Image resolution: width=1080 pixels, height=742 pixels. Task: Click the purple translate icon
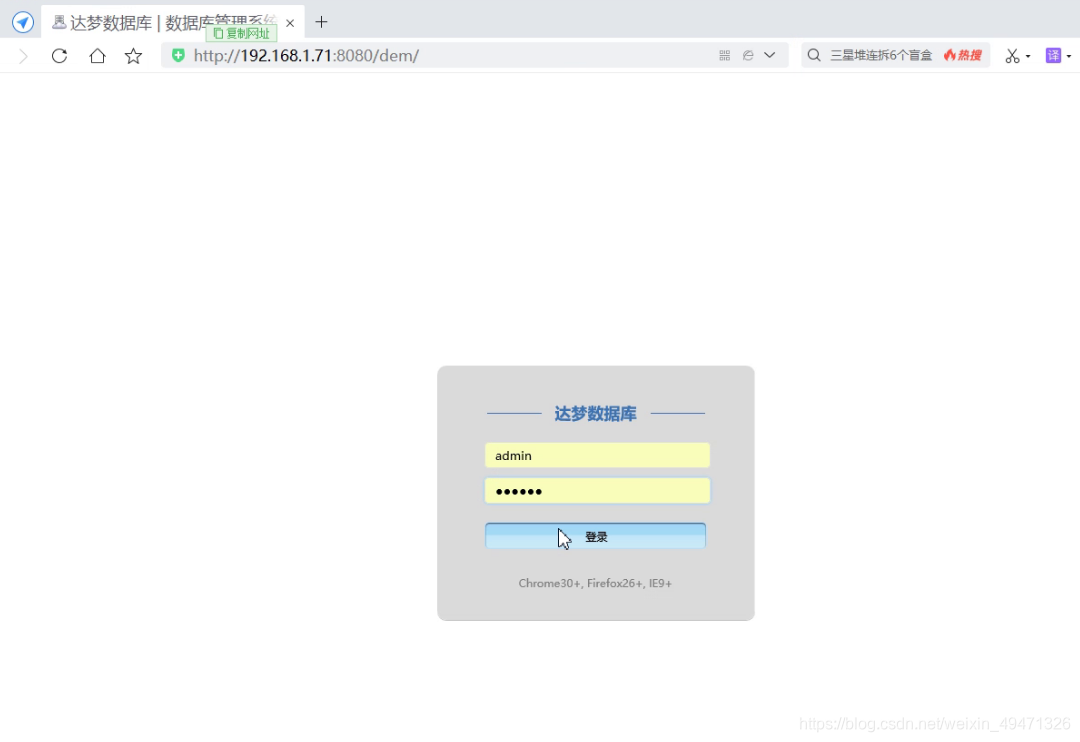(x=1053, y=55)
